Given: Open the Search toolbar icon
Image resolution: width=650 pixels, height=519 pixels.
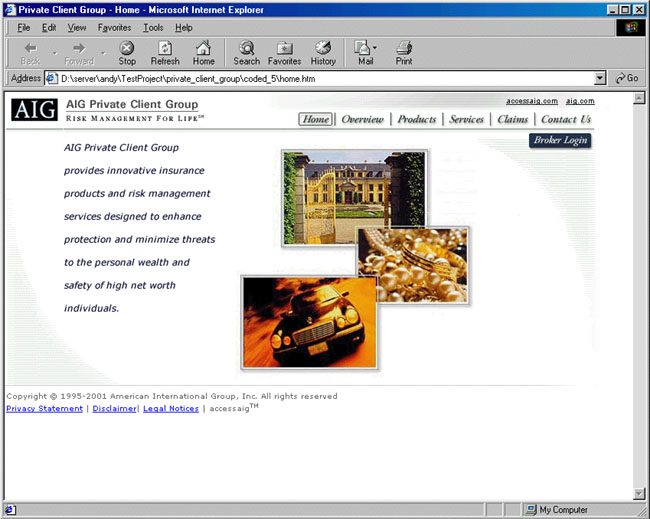Looking at the screenshot, I should pos(246,53).
